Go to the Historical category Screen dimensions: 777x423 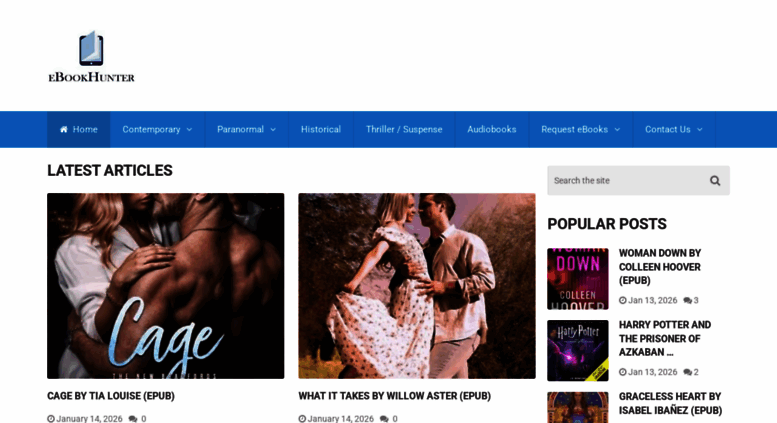(321, 130)
